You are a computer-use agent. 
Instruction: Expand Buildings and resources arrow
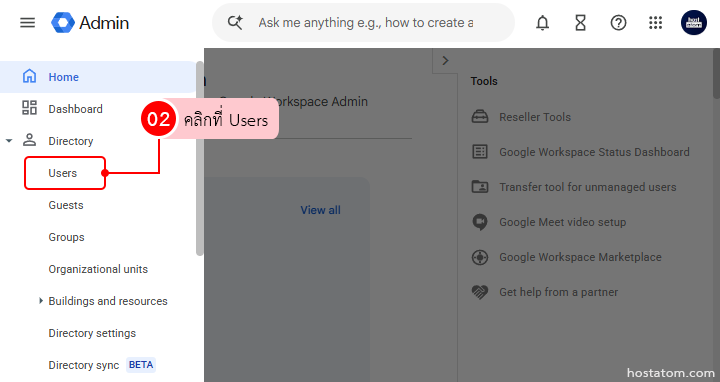40,301
